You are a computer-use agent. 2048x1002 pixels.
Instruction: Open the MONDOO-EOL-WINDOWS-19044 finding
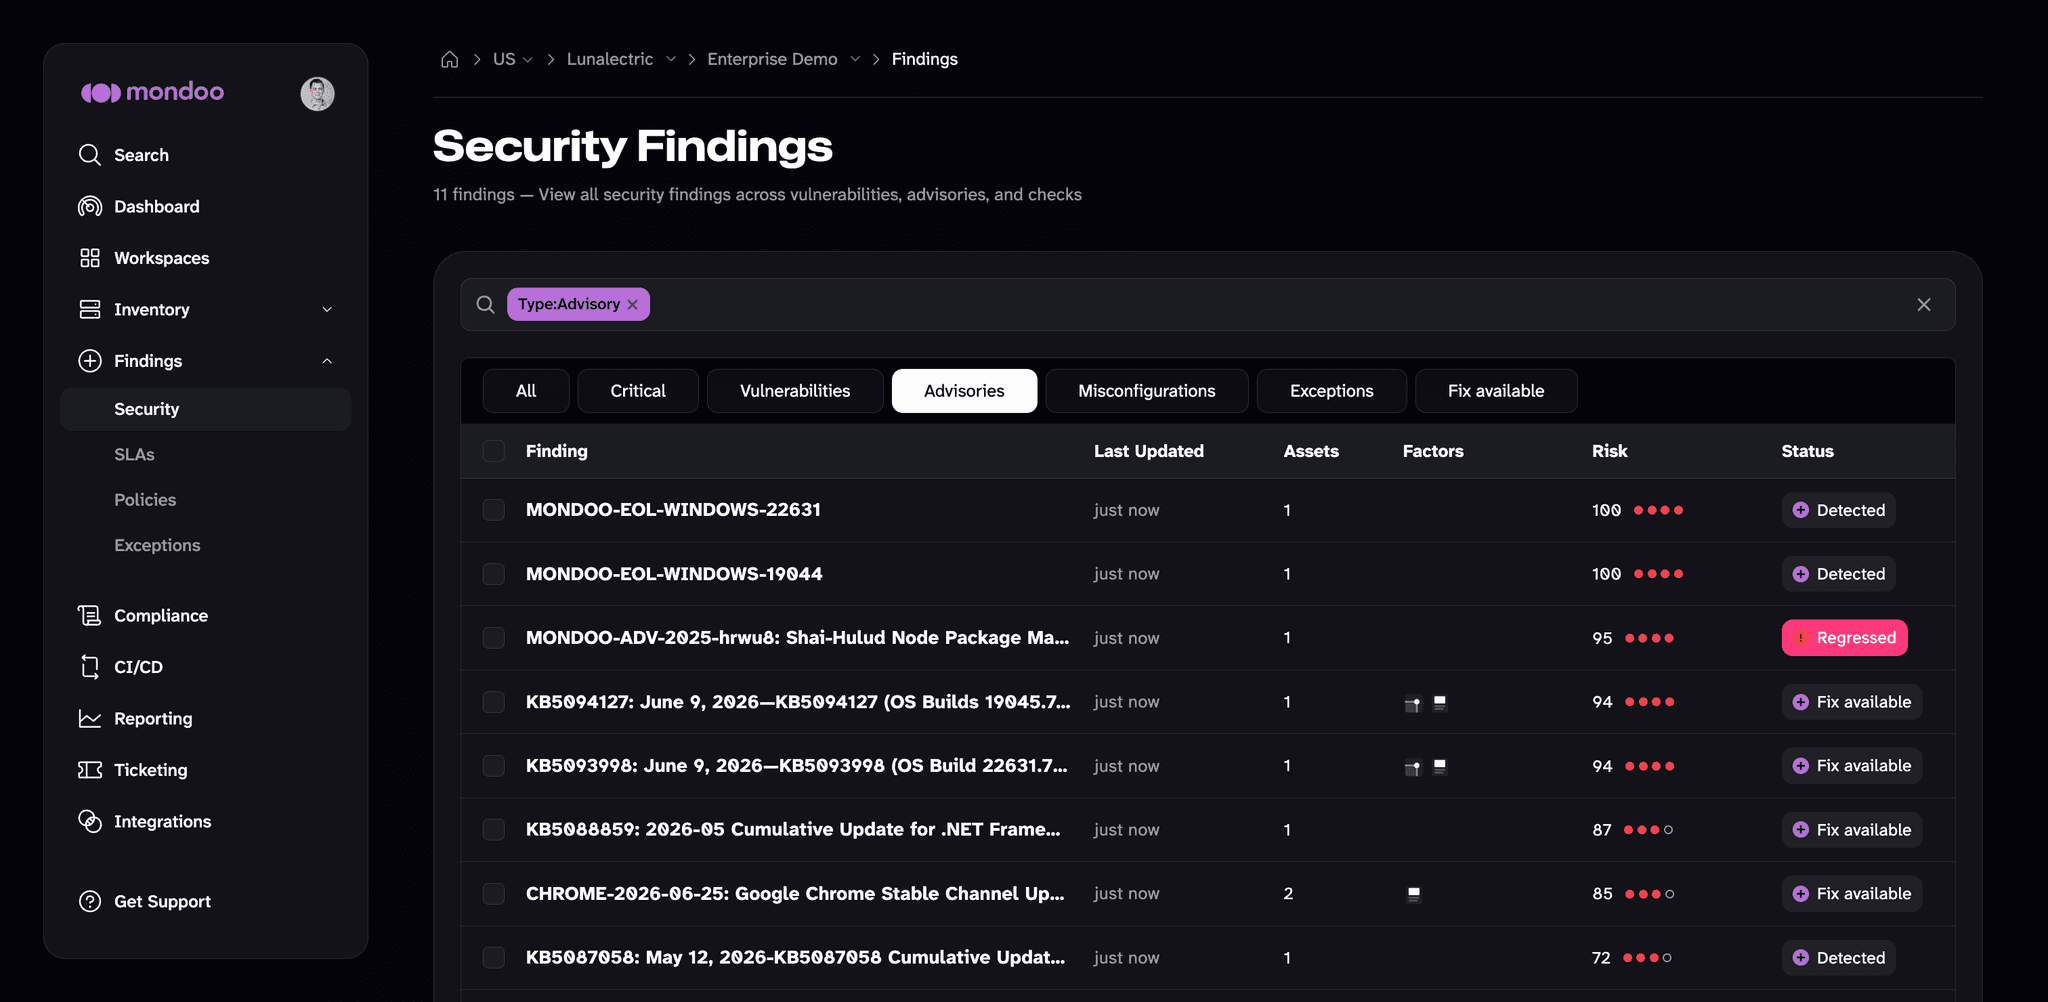pyautogui.click(x=674, y=574)
